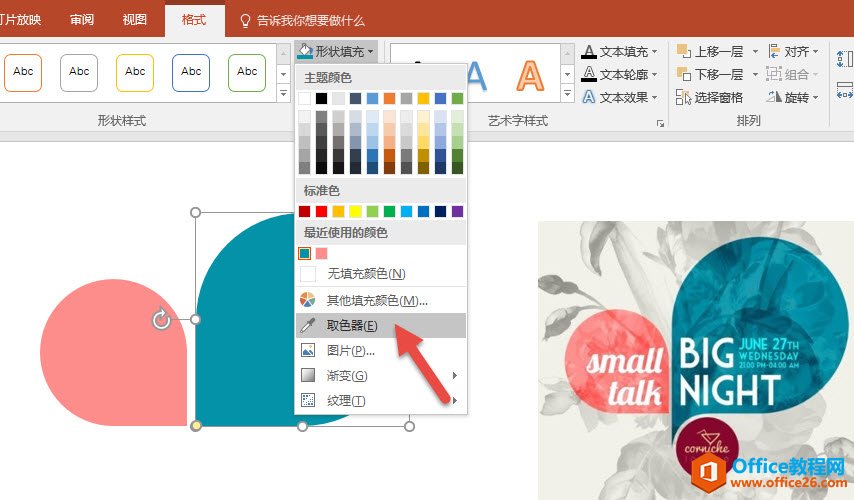Choose 无填充颜色 no fill option
The height and width of the screenshot is (500, 854).
click(x=381, y=273)
